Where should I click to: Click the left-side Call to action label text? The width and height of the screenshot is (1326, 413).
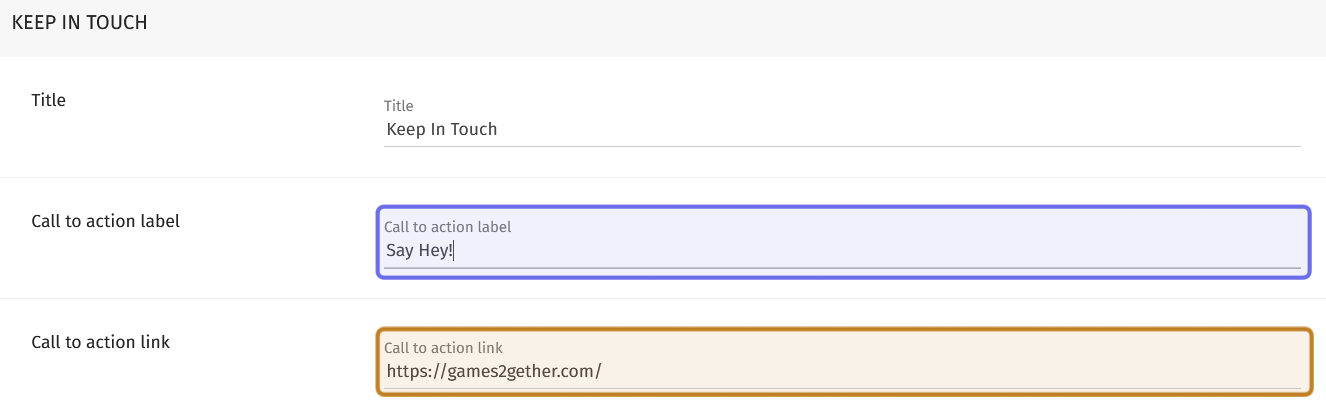click(106, 221)
